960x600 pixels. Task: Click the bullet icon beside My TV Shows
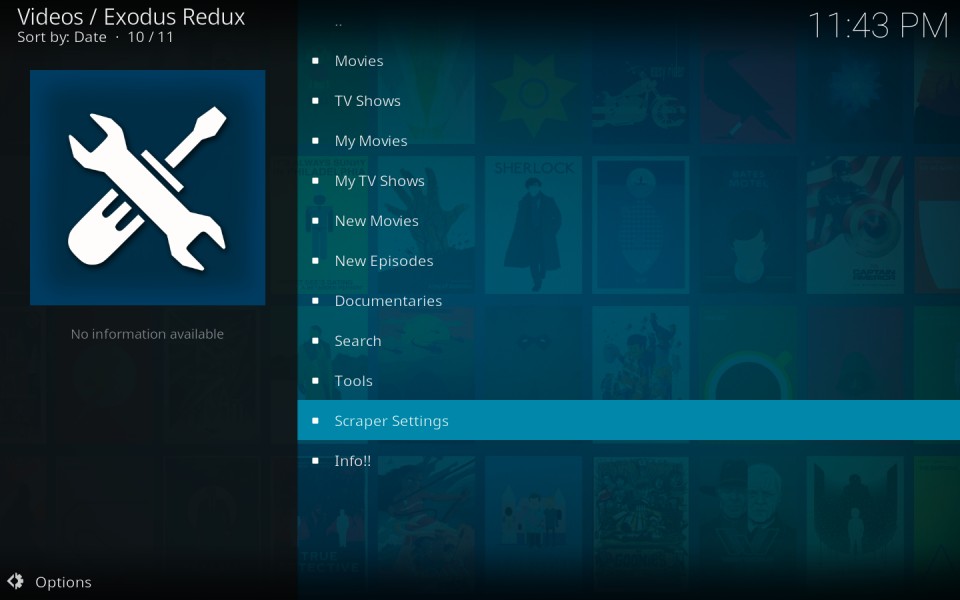pos(315,181)
